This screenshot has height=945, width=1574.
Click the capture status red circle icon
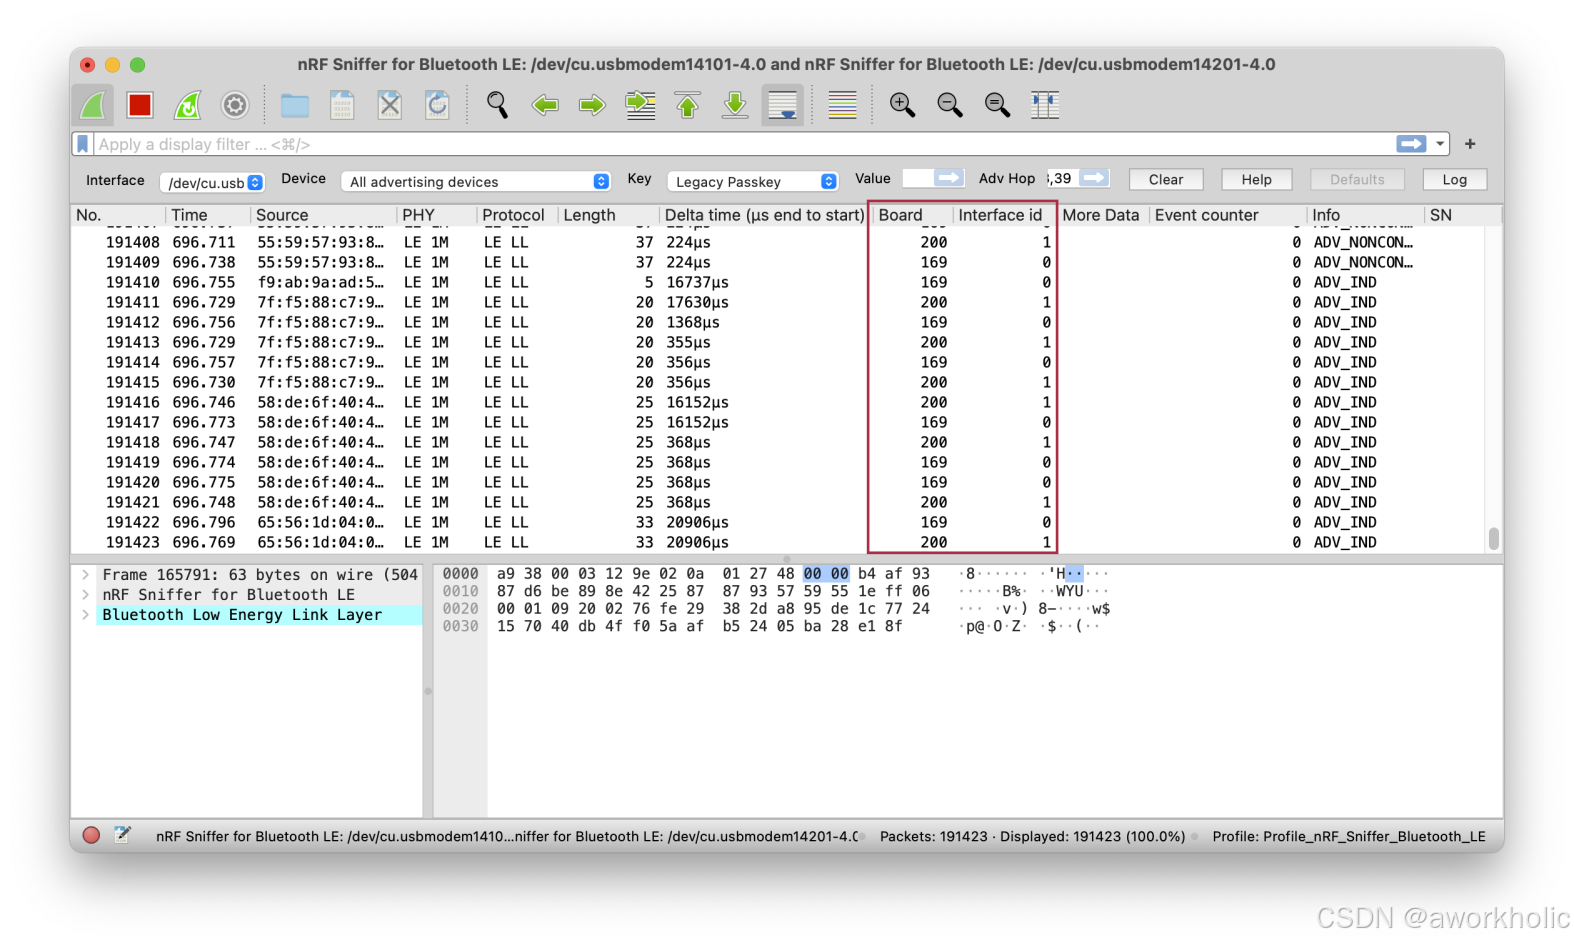pos(91,835)
